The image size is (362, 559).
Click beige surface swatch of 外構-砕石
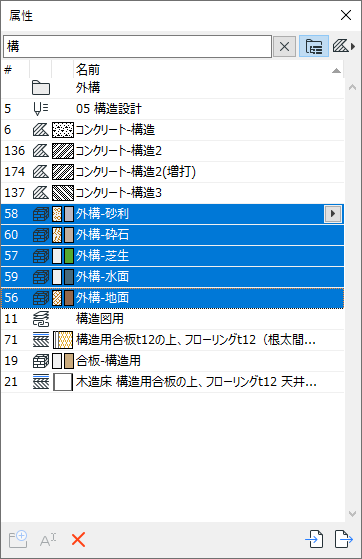coord(69,235)
